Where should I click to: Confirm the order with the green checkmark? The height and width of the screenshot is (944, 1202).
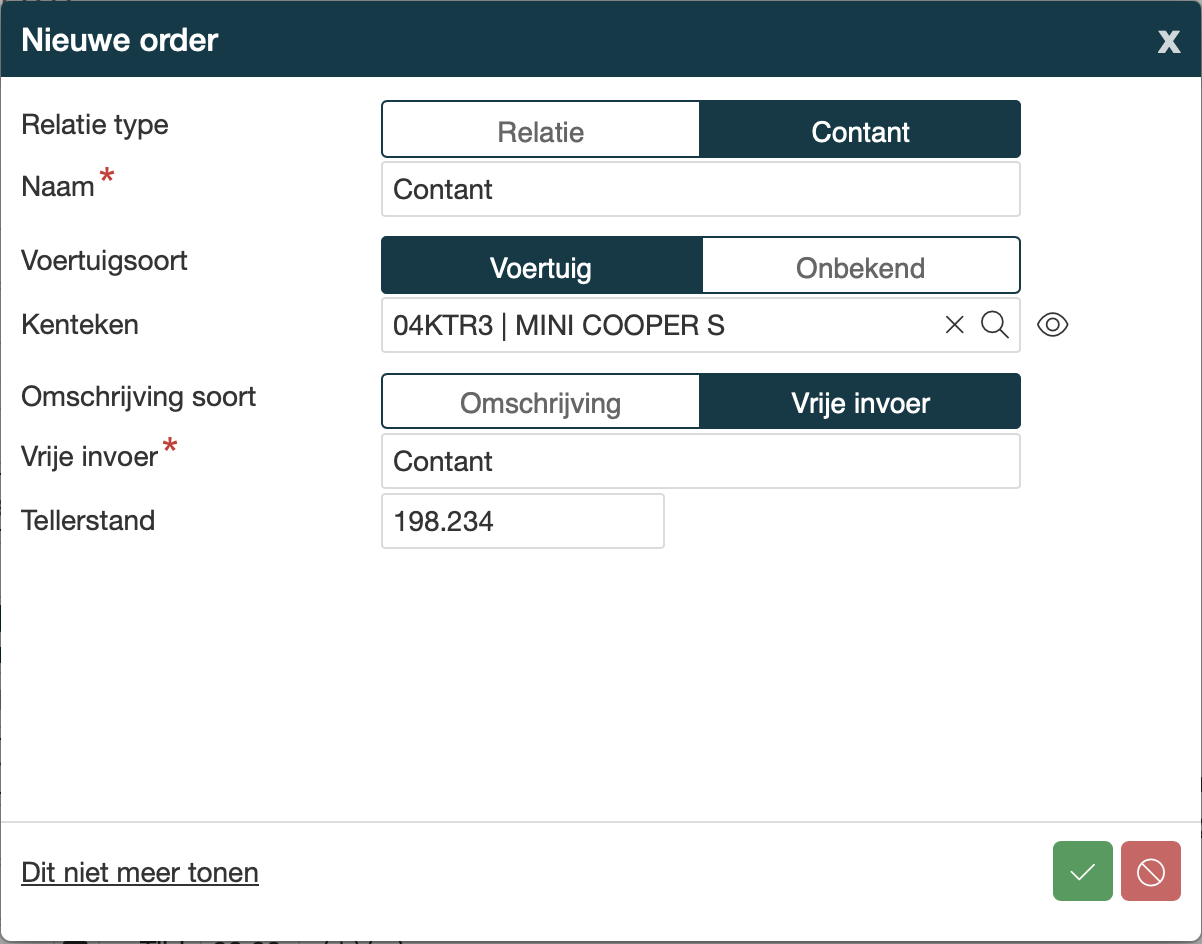1082,871
